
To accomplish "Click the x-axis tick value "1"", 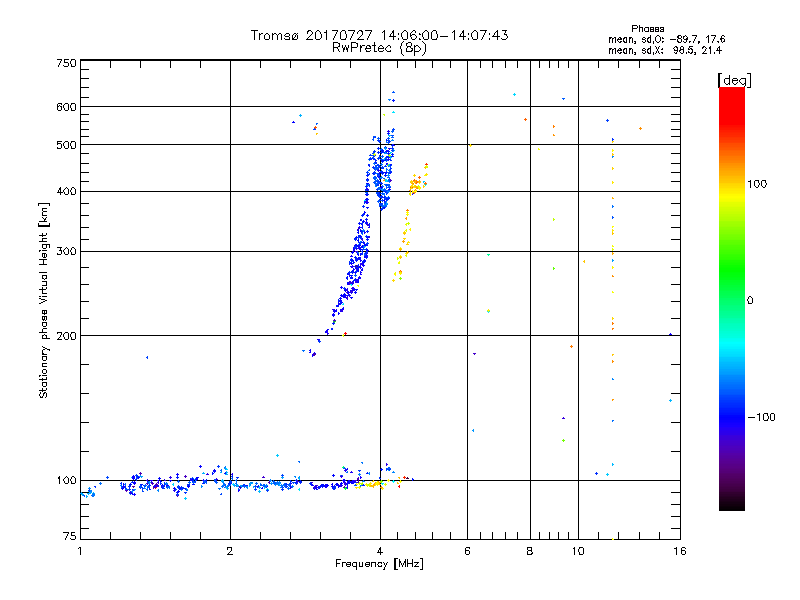I will [80, 551].
